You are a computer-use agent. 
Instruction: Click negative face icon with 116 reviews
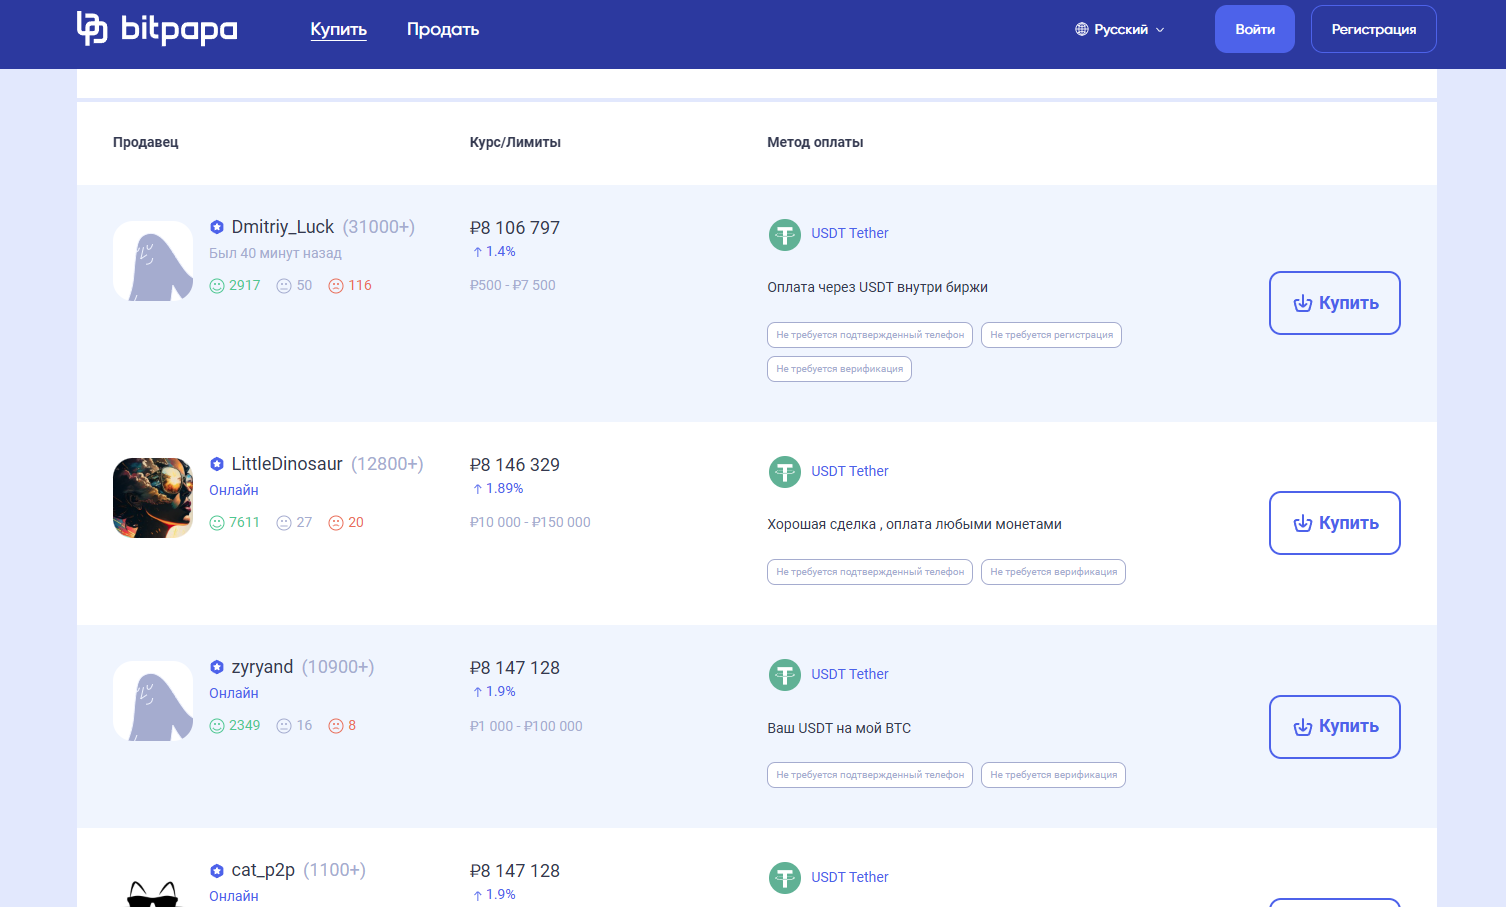click(336, 286)
